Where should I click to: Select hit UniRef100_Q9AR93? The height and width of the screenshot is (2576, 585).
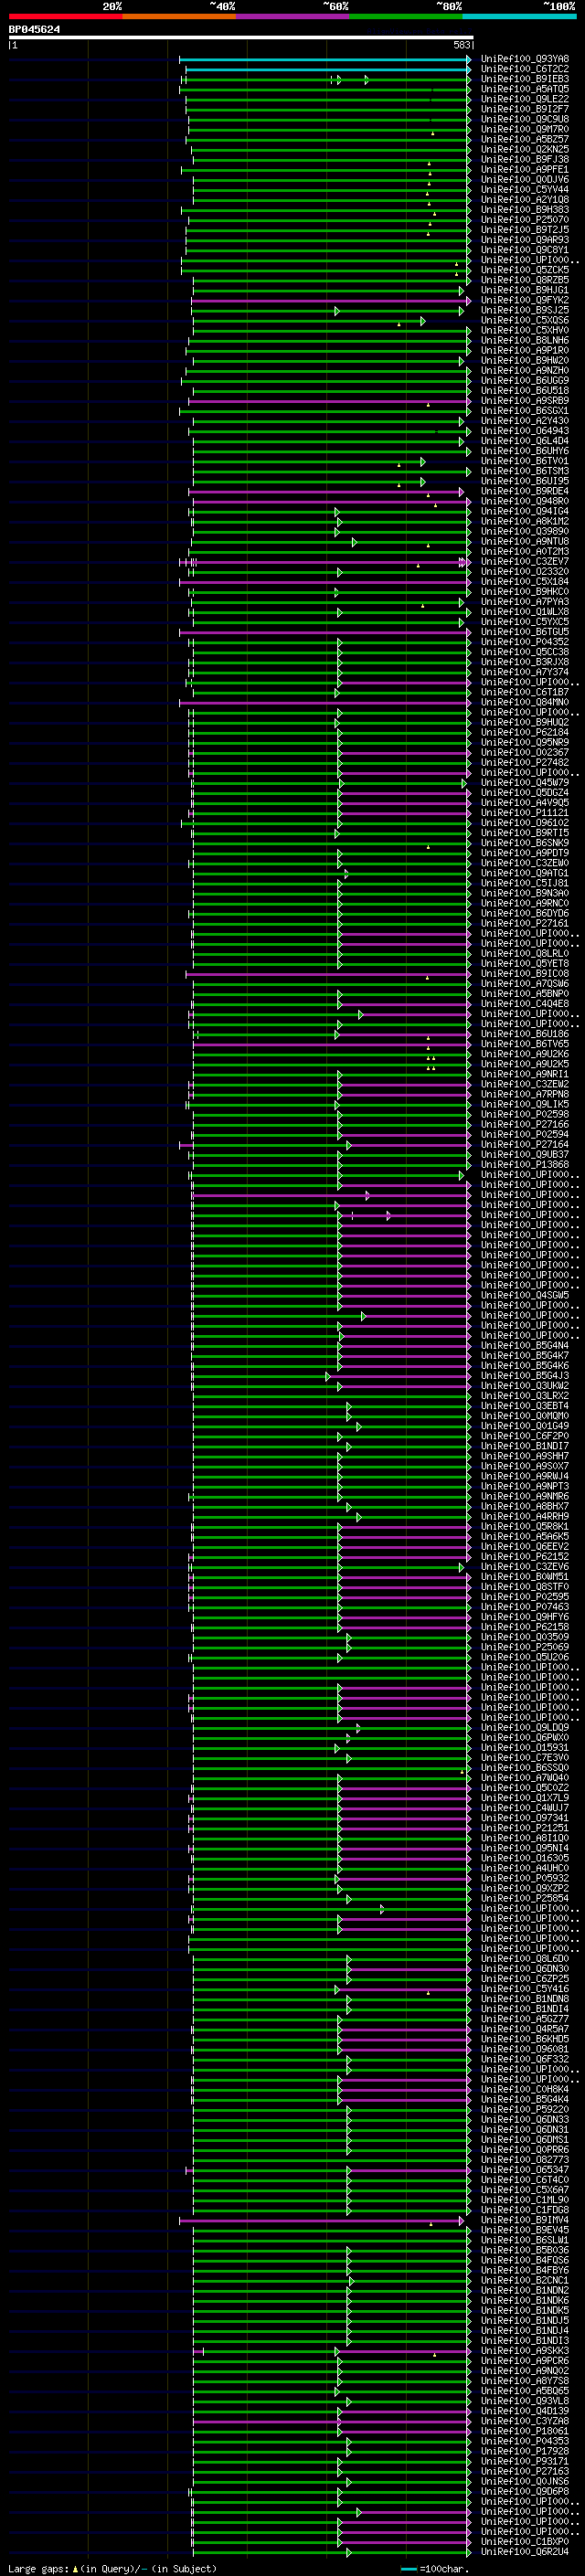coord(525,240)
